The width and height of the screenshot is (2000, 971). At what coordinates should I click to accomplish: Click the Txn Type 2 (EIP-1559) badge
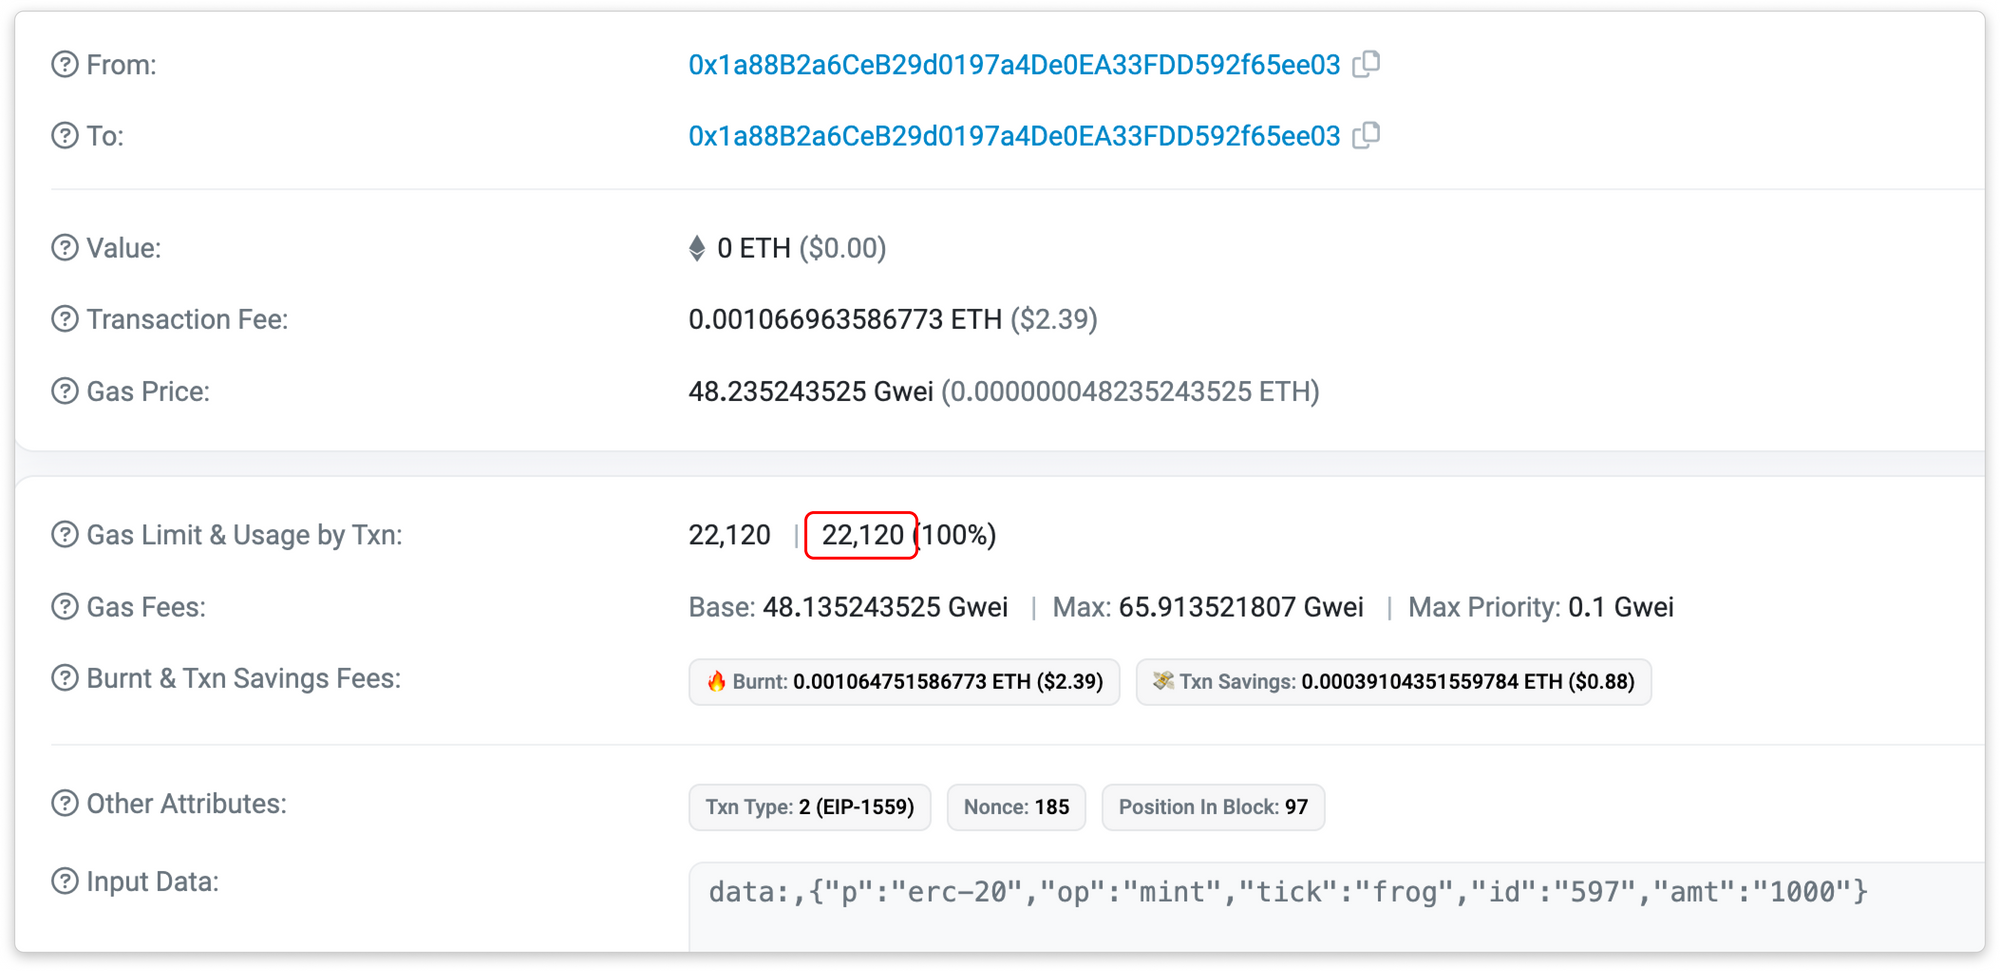click(809, 807)
